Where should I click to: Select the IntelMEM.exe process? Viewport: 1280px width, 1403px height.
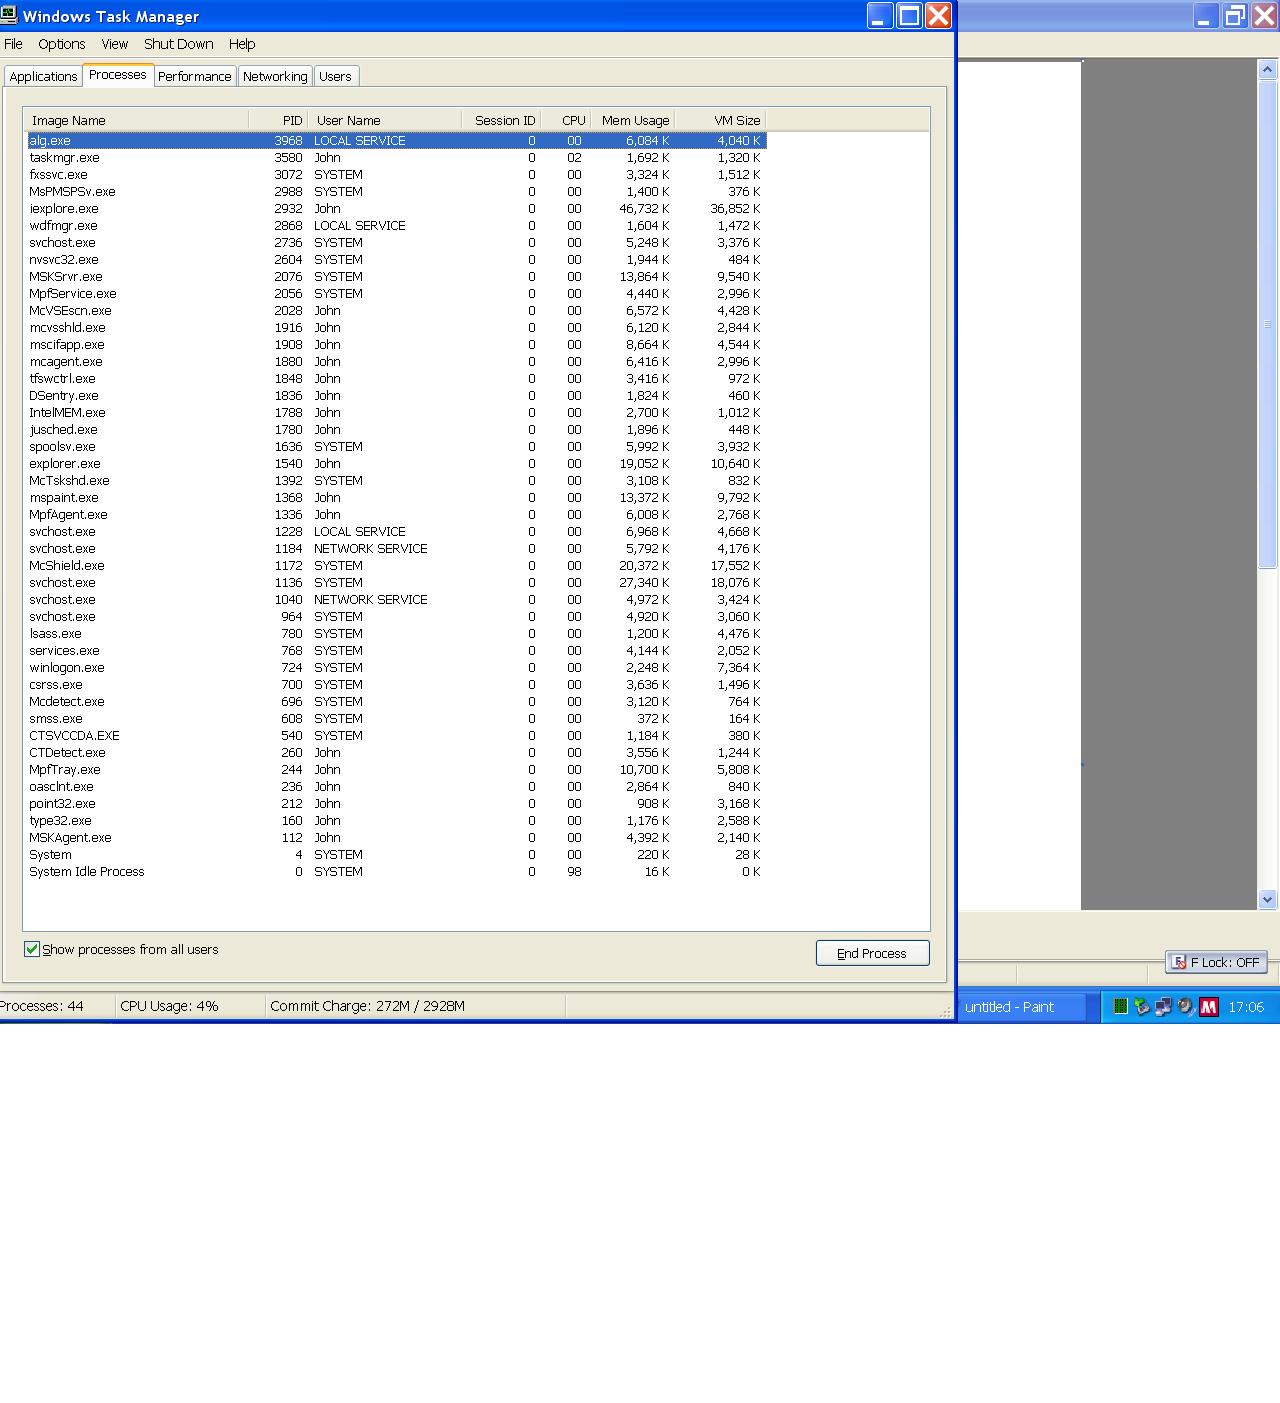click(397, 413)
